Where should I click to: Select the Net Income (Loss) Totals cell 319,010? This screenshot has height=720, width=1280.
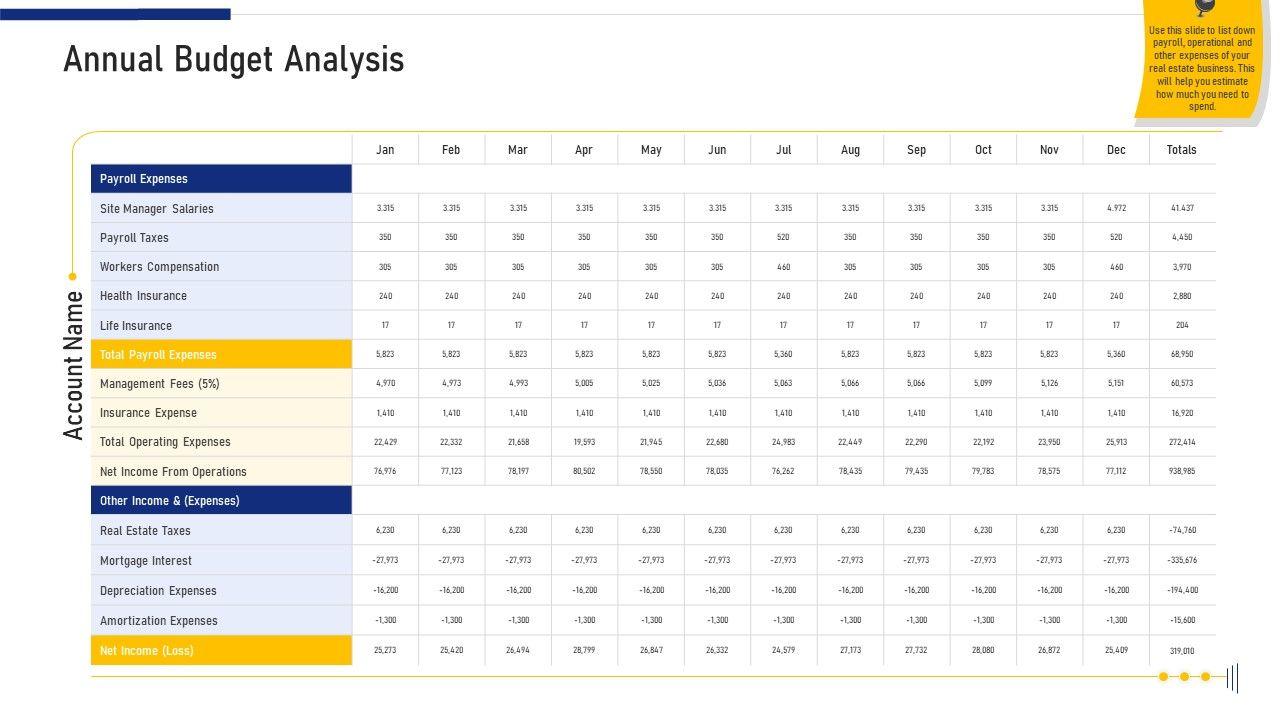tap(1182, 651)
